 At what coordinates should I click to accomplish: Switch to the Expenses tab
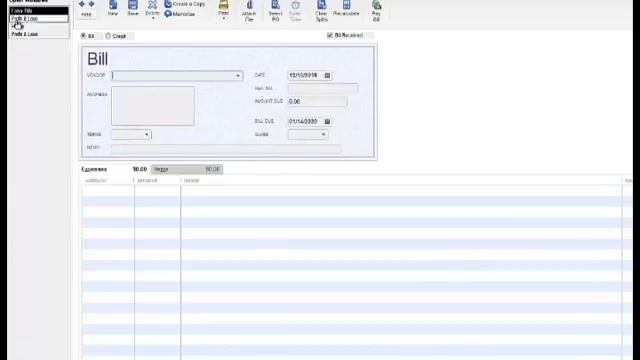[x=115, y=169]
